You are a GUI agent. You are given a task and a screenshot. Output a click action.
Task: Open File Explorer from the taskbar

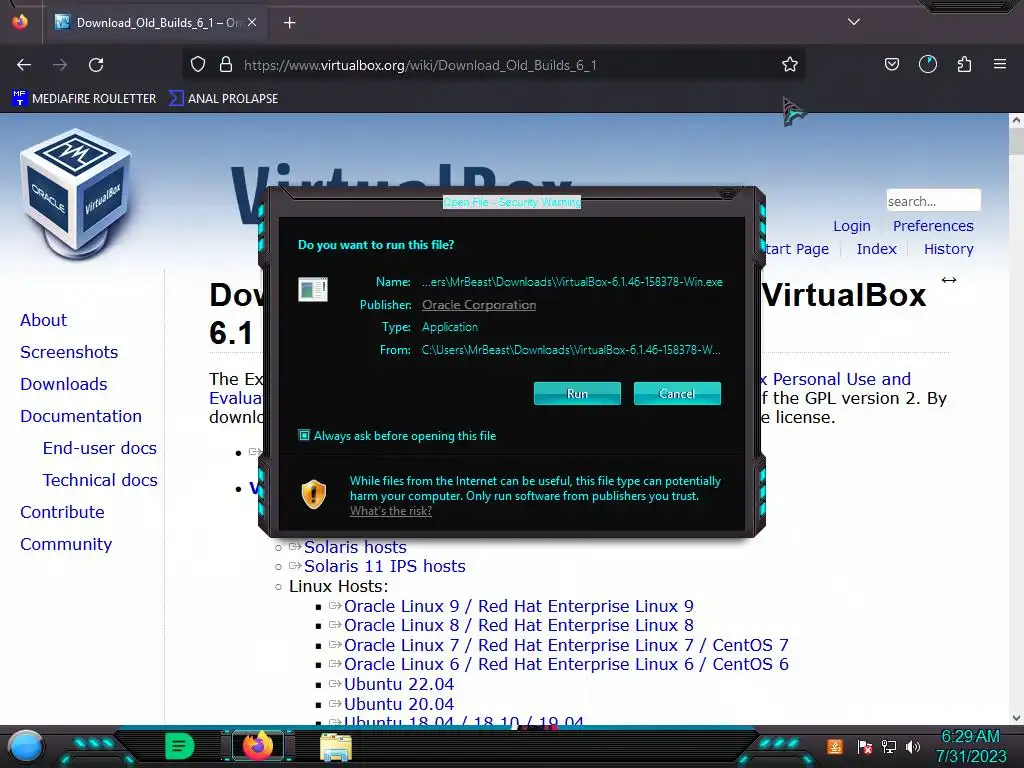(x=336, y=747)
